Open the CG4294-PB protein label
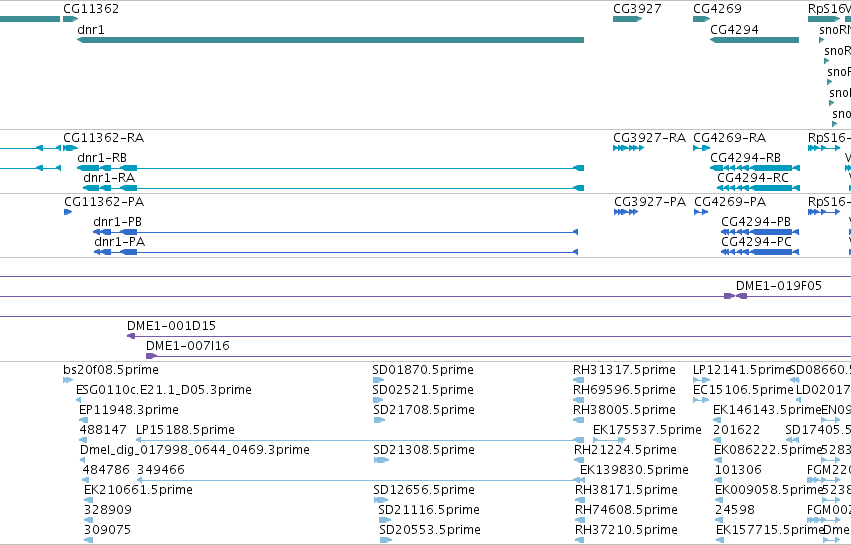Image resolution: width=851 pixels, height=545 pixels. [756, 222]
